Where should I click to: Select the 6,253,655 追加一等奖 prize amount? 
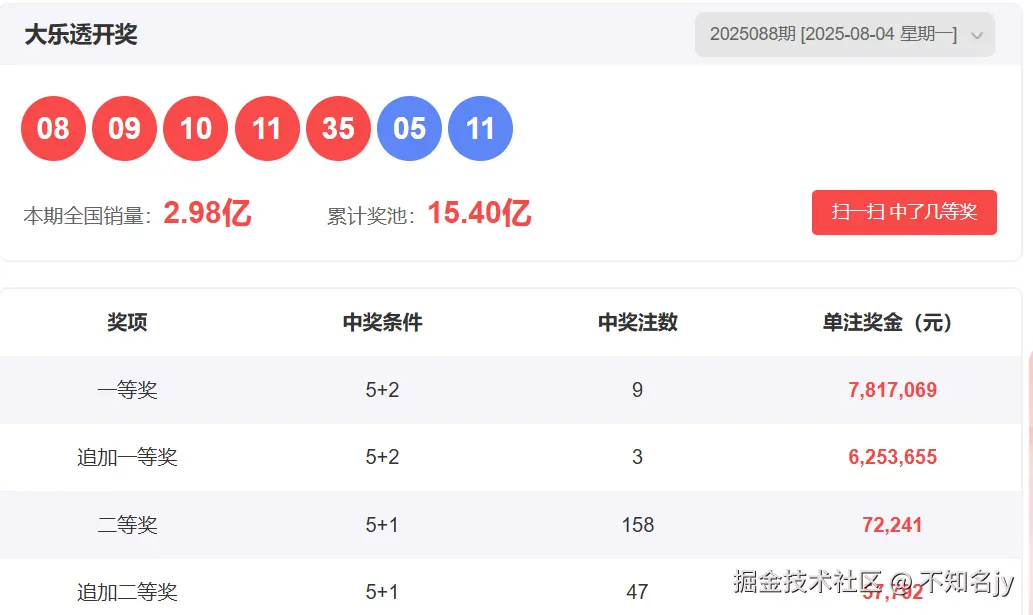892,457
